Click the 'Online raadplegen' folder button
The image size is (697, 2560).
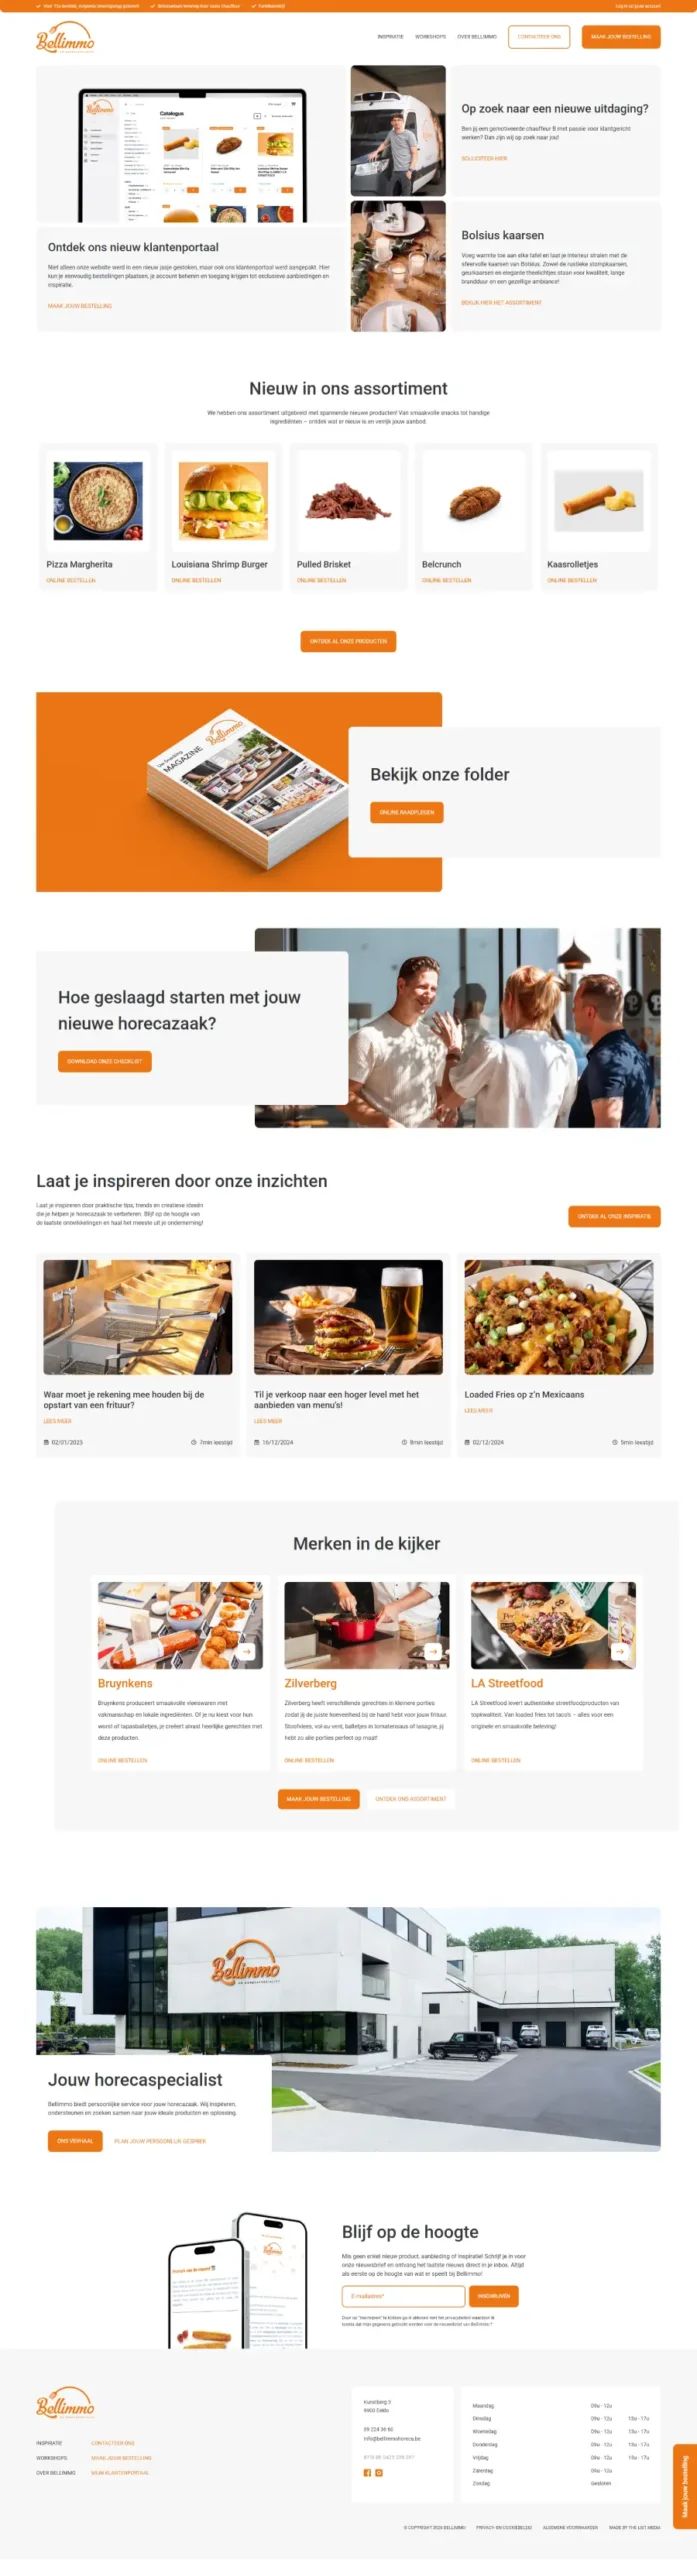(407, 812)
